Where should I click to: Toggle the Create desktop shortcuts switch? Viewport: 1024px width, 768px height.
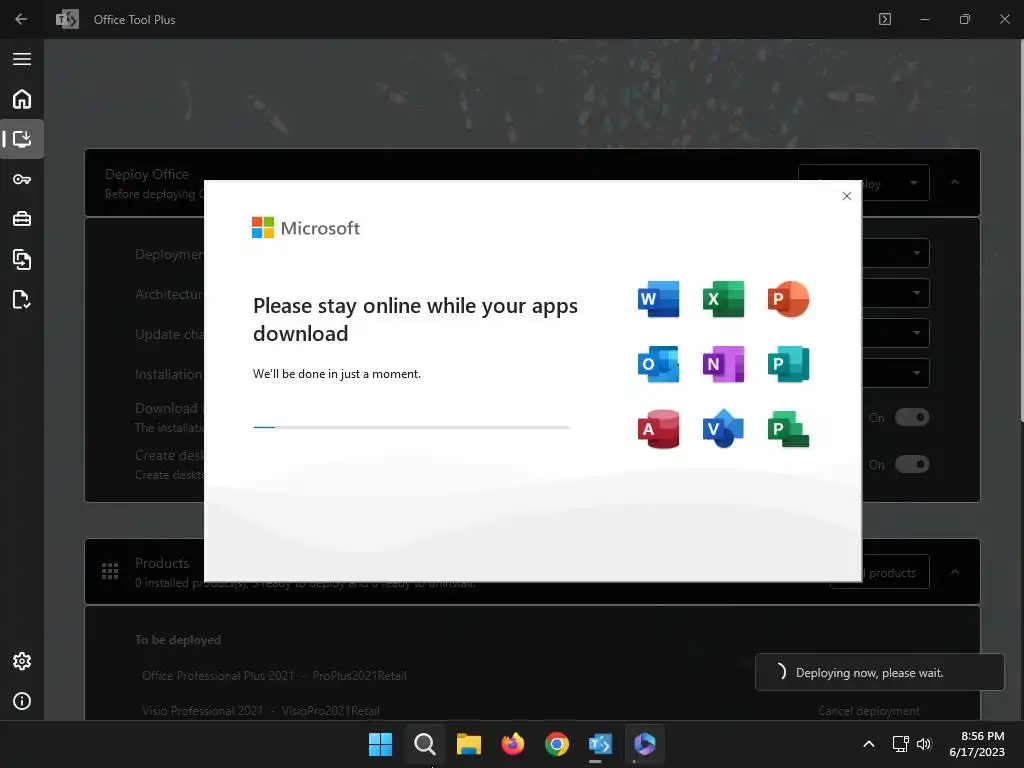coord(912,464)
